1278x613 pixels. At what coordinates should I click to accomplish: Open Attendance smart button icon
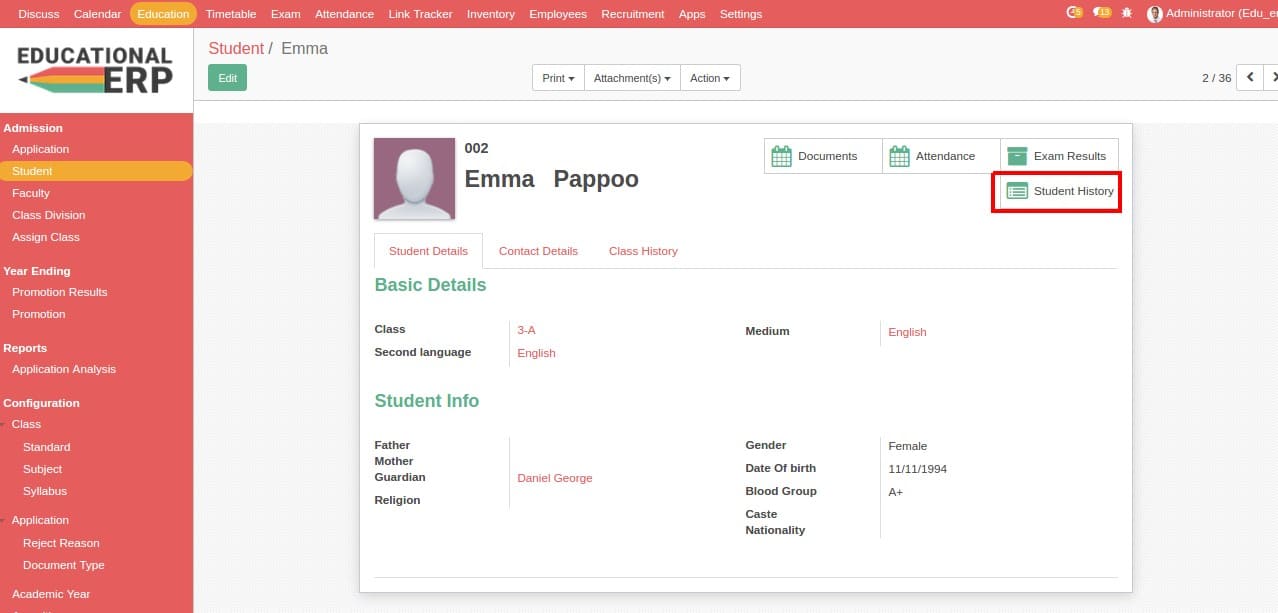[899, 156]
